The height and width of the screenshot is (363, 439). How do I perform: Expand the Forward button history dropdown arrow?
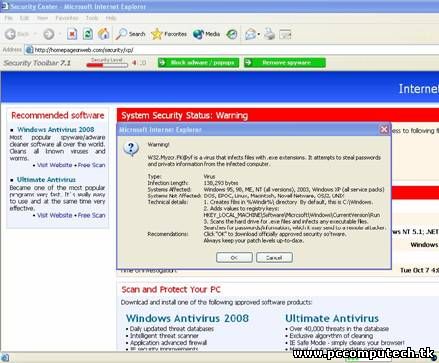pyautogui.click(x=59, y=34)
